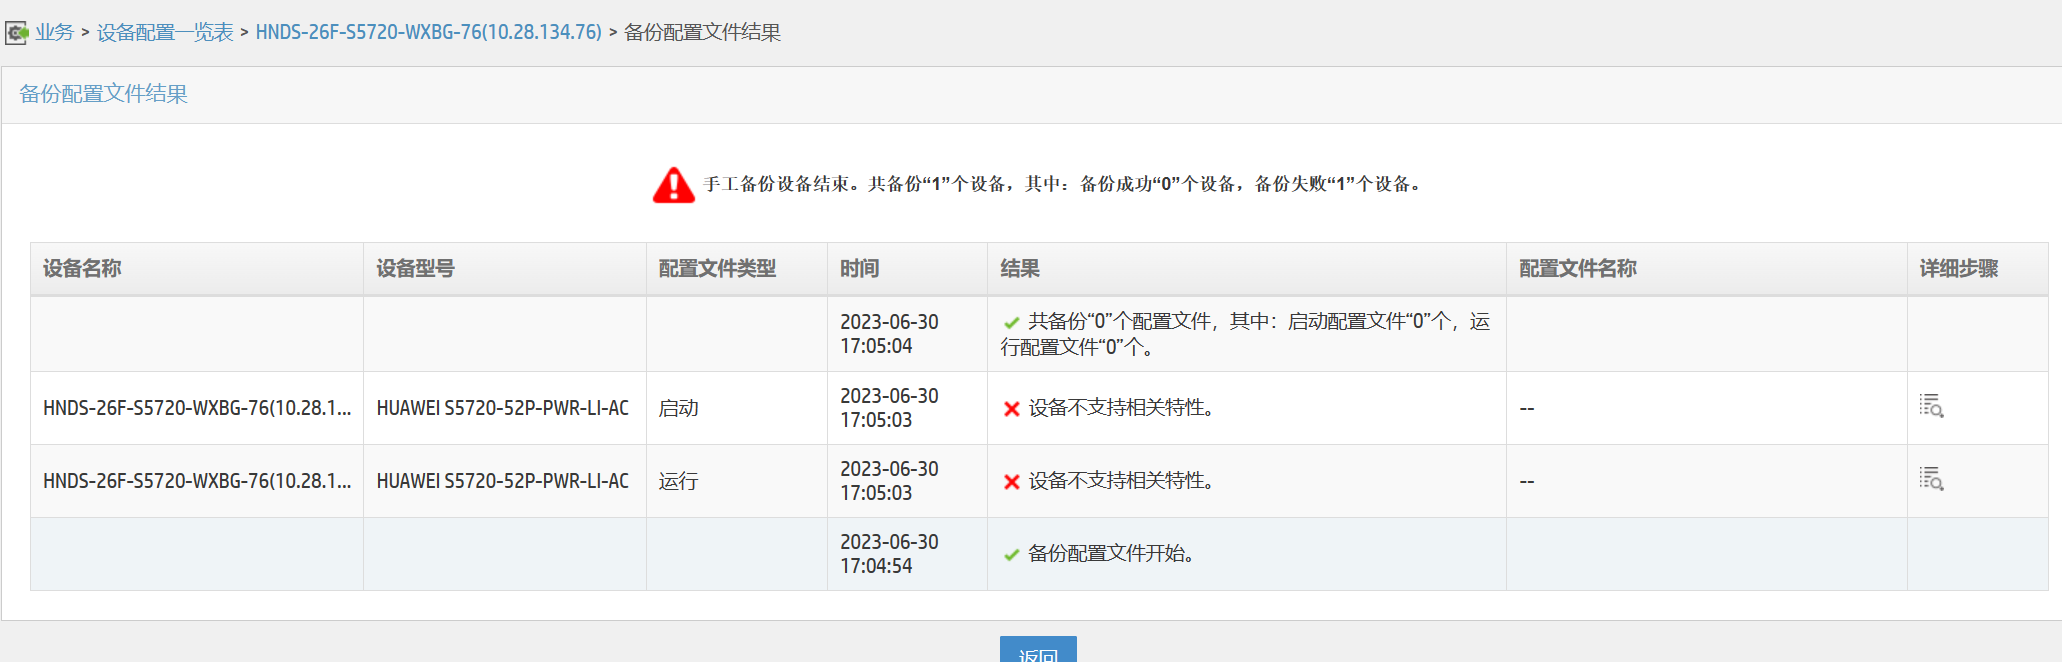2062x662 pixels.
Task: Click the red warning triangle icon
Action: 673,185
